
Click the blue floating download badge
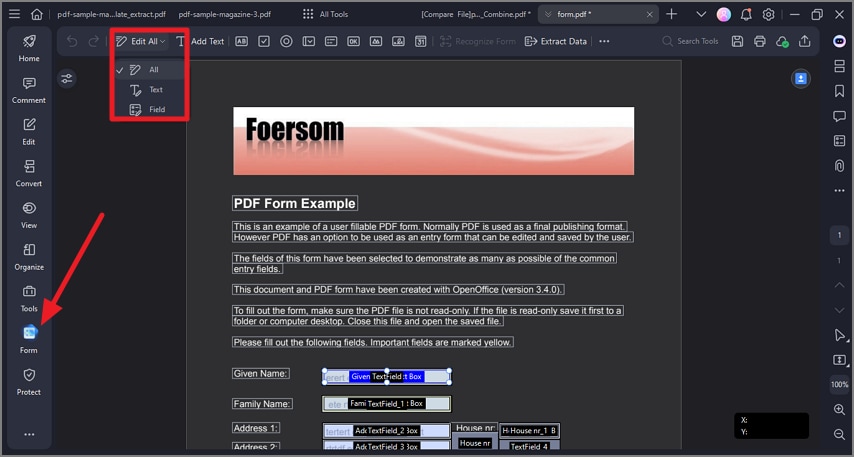click(801, 79)
